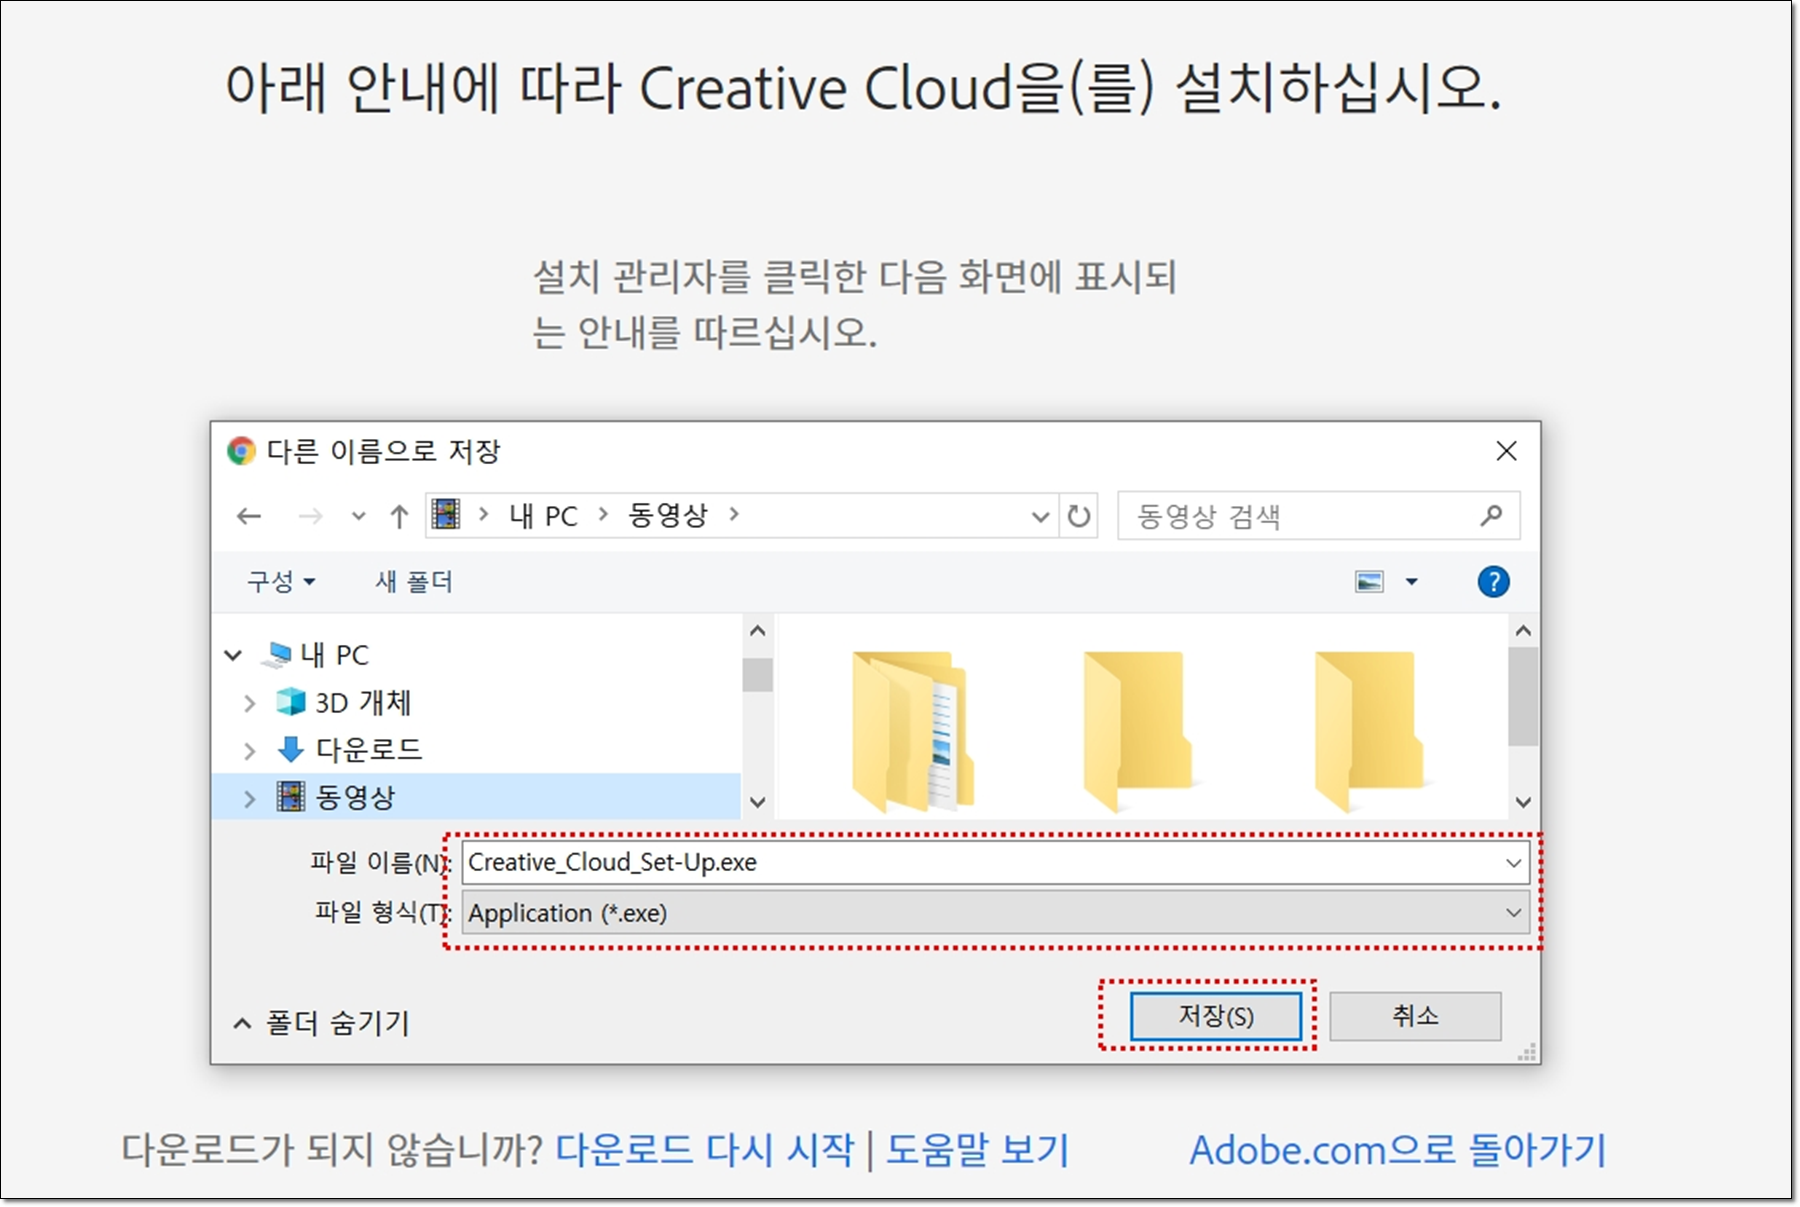The image size is (1800, 1207).
Task: Click the 취소 cancel button
Action: point(1415,1016)
